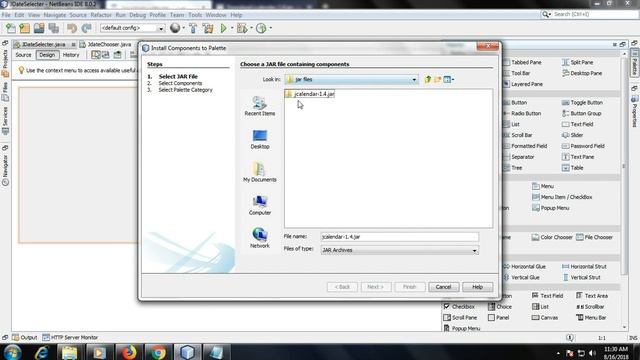
Task: Open the File menu
Action: point(6,15)
